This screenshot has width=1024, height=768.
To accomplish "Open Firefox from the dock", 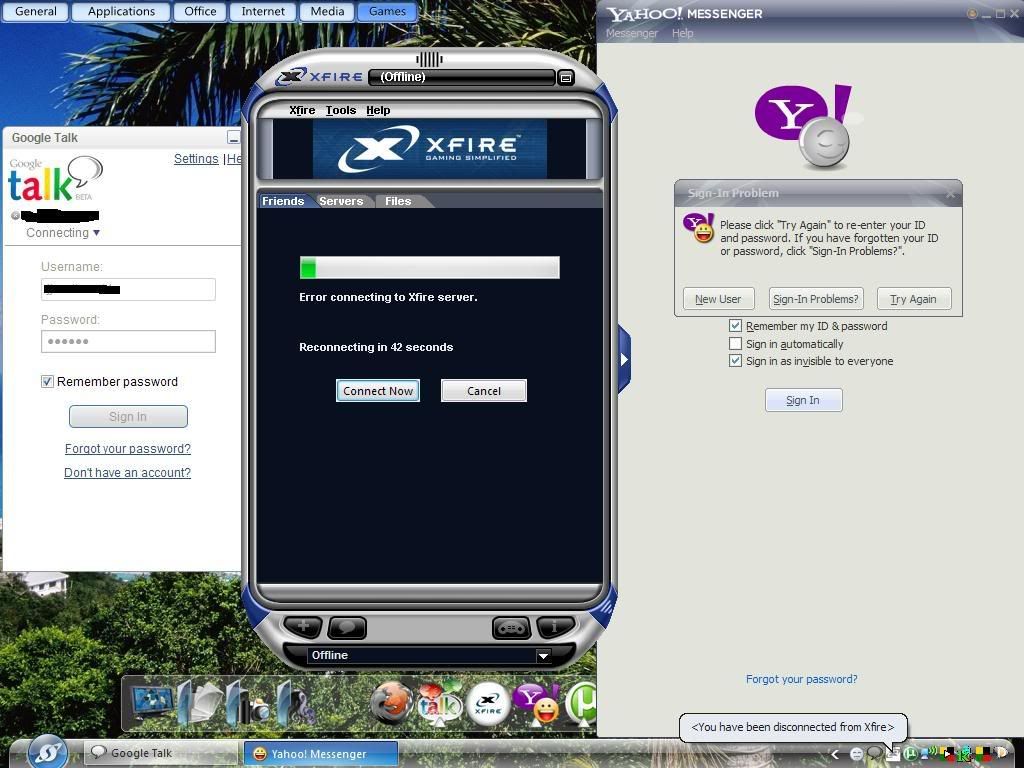I will [392, 705].
